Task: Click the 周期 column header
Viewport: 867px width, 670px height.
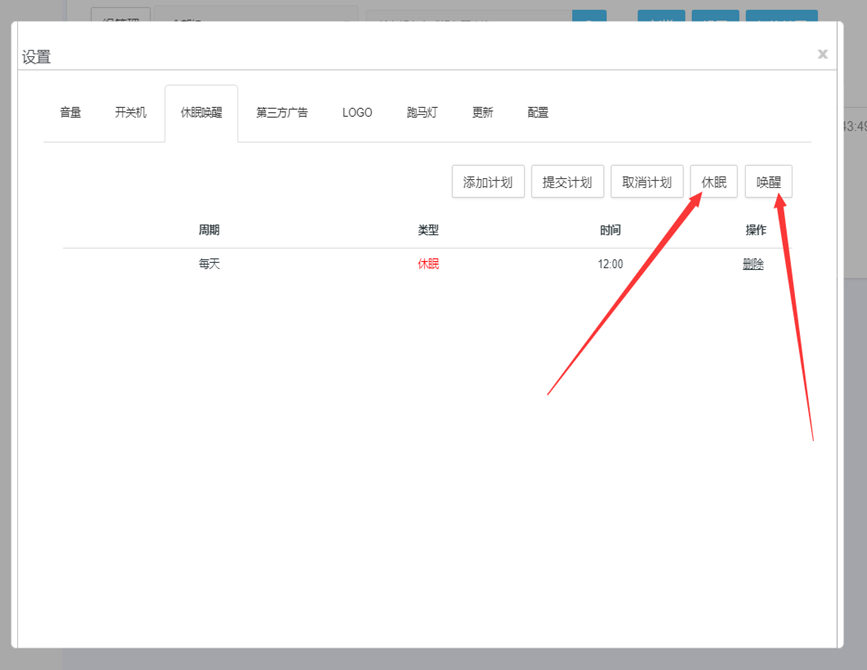Action: 209,230
